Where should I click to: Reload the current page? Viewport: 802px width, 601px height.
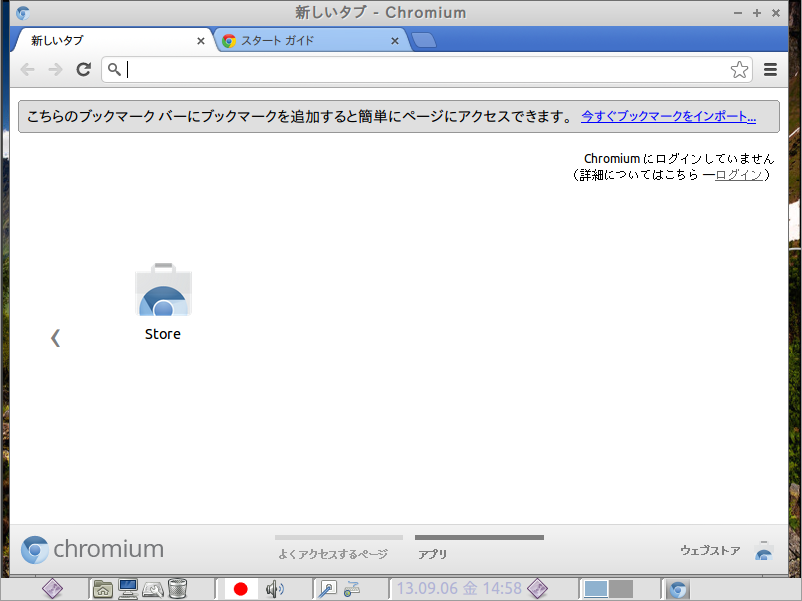[x=83, y=69]
